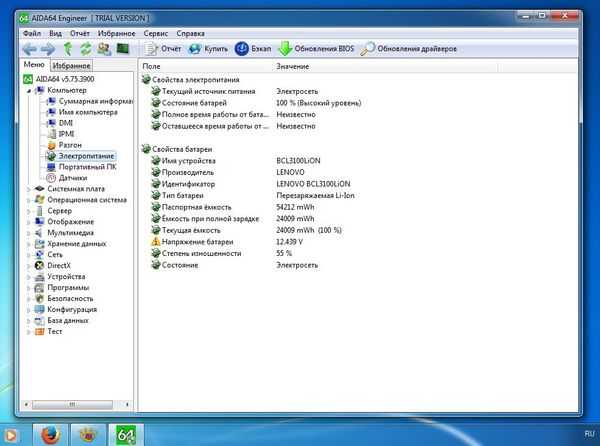Click the Конфигурация icon in the tree
The image size is (600, 446).
pyautogui.click(x=39, y=309)
